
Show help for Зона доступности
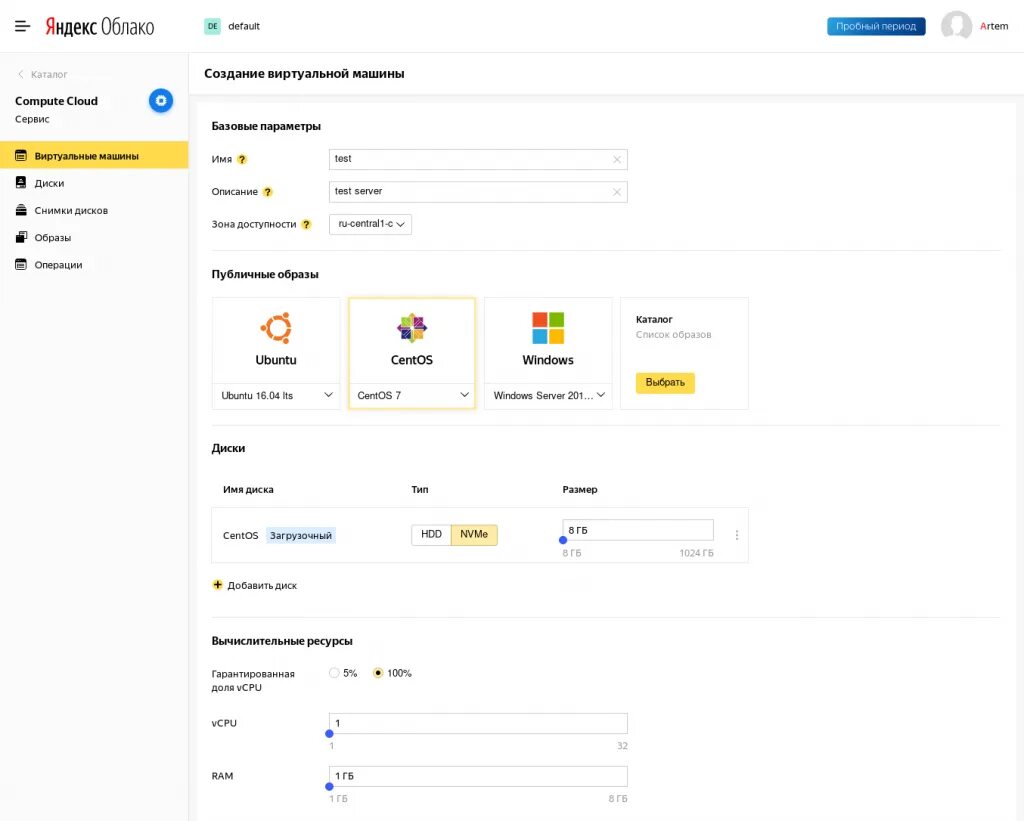click(x=306, y=225)
